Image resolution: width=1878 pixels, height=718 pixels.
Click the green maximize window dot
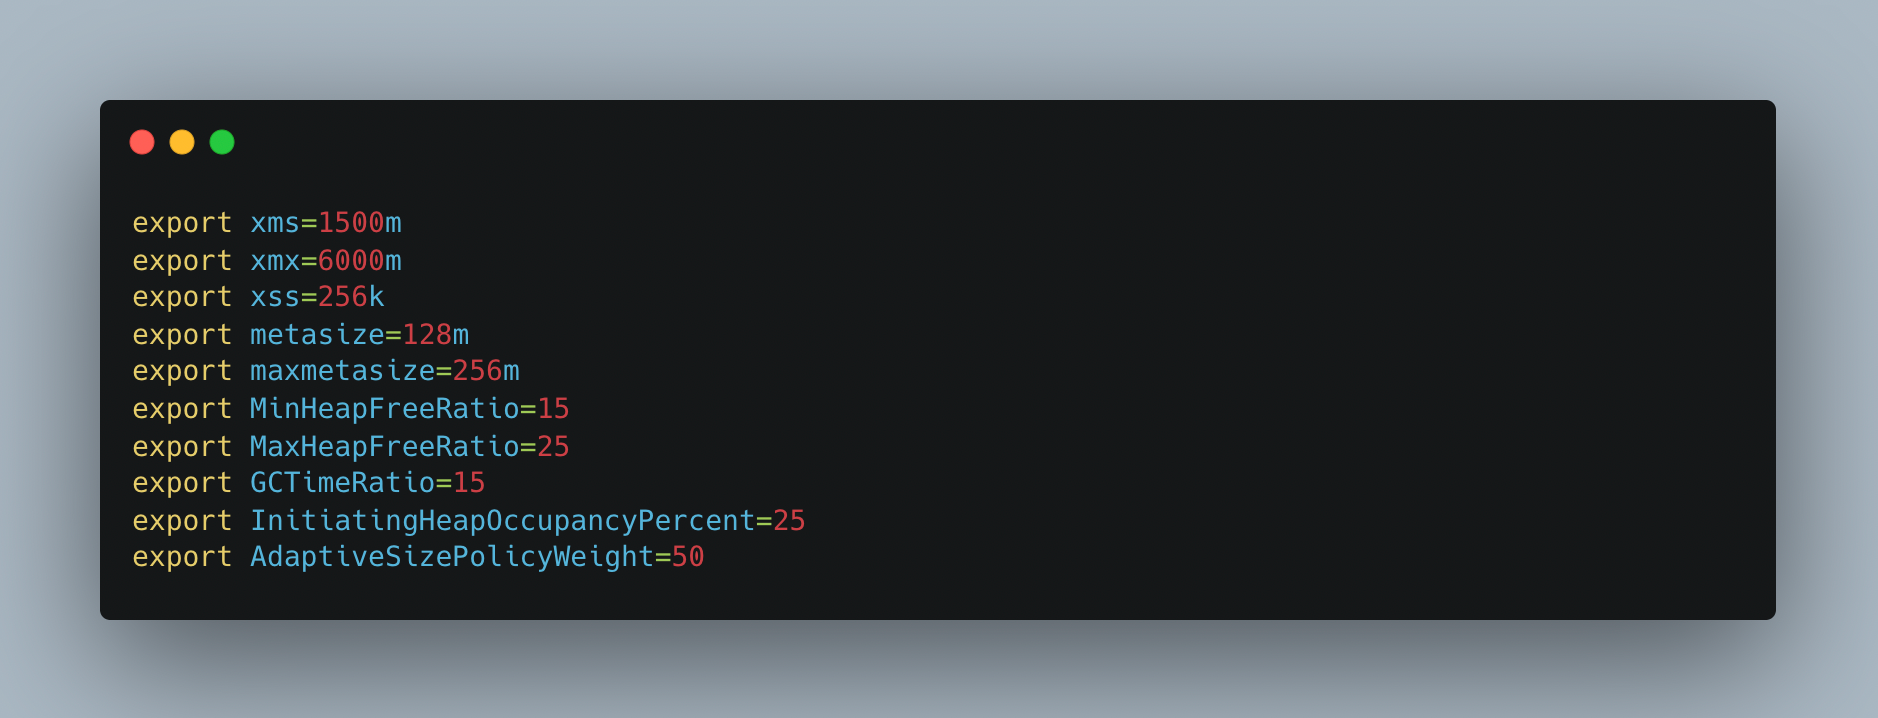pyautogui.click(x=222, y=142)
